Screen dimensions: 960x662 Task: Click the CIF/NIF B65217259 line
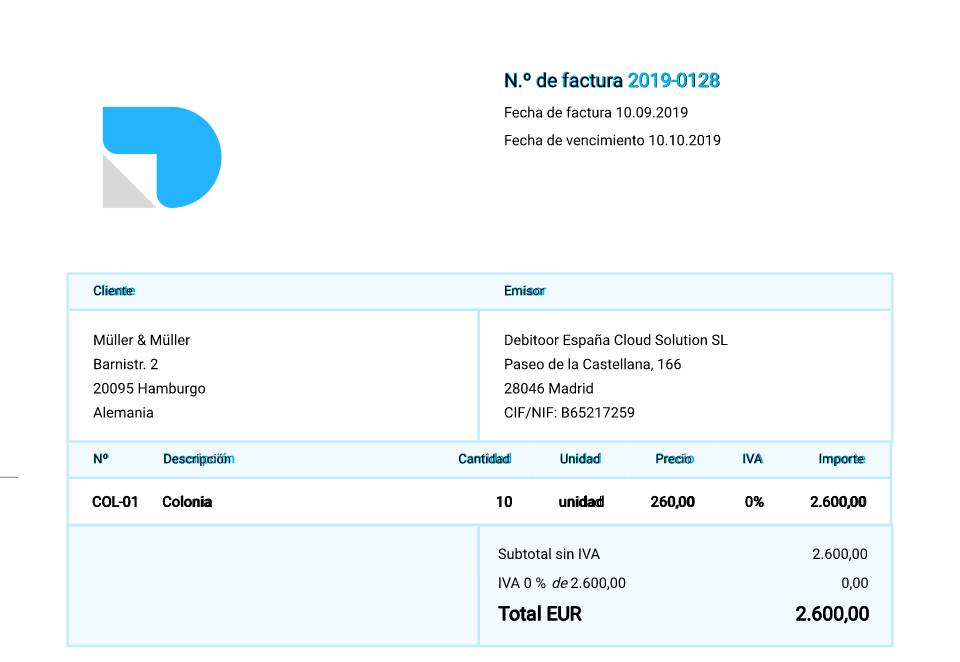(x=569, y=413)
